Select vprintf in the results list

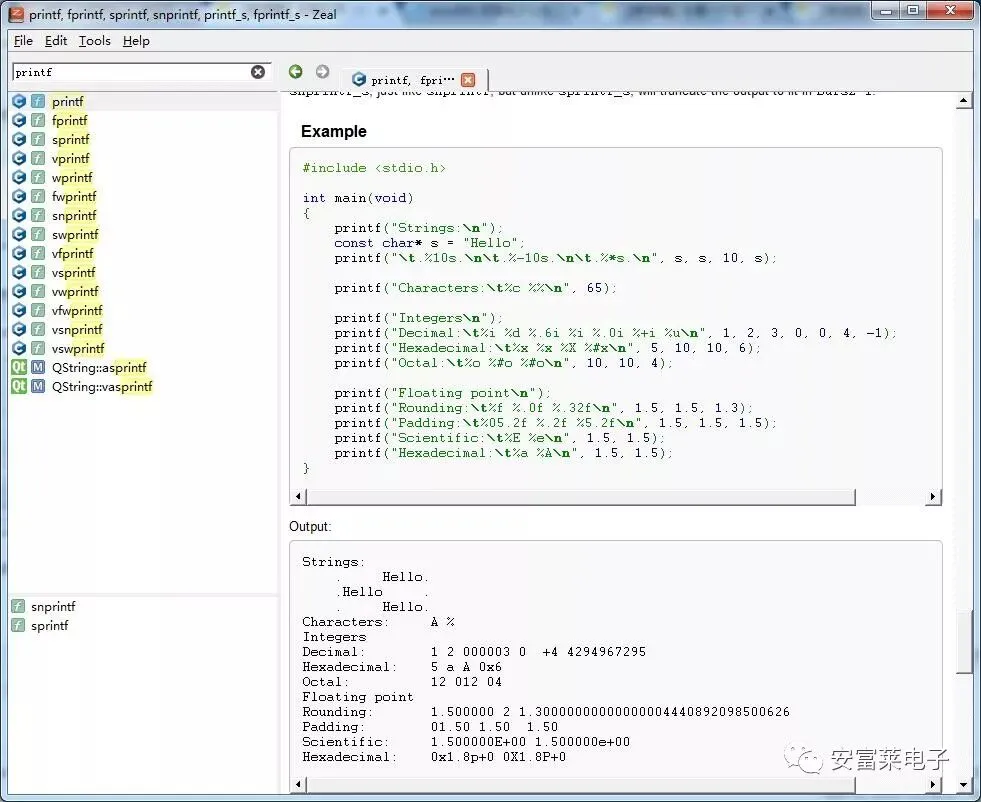click(x=71, y=158)
